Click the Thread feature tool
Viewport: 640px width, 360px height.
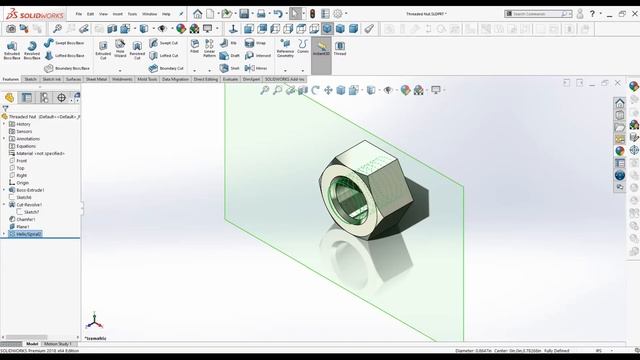tap(340, 48)
